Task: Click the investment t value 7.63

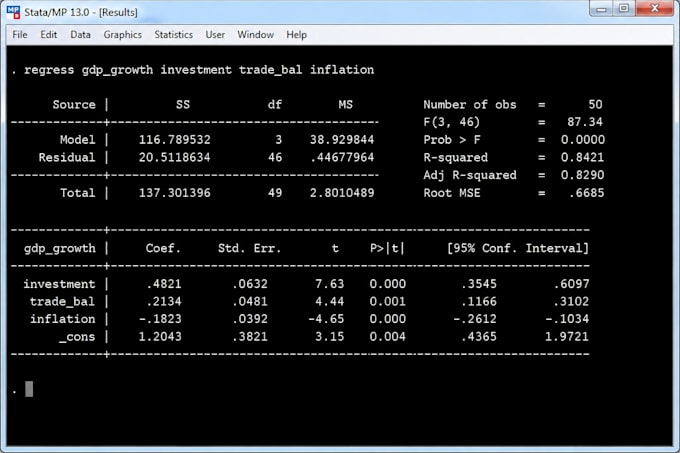Action: coord(329,284)
